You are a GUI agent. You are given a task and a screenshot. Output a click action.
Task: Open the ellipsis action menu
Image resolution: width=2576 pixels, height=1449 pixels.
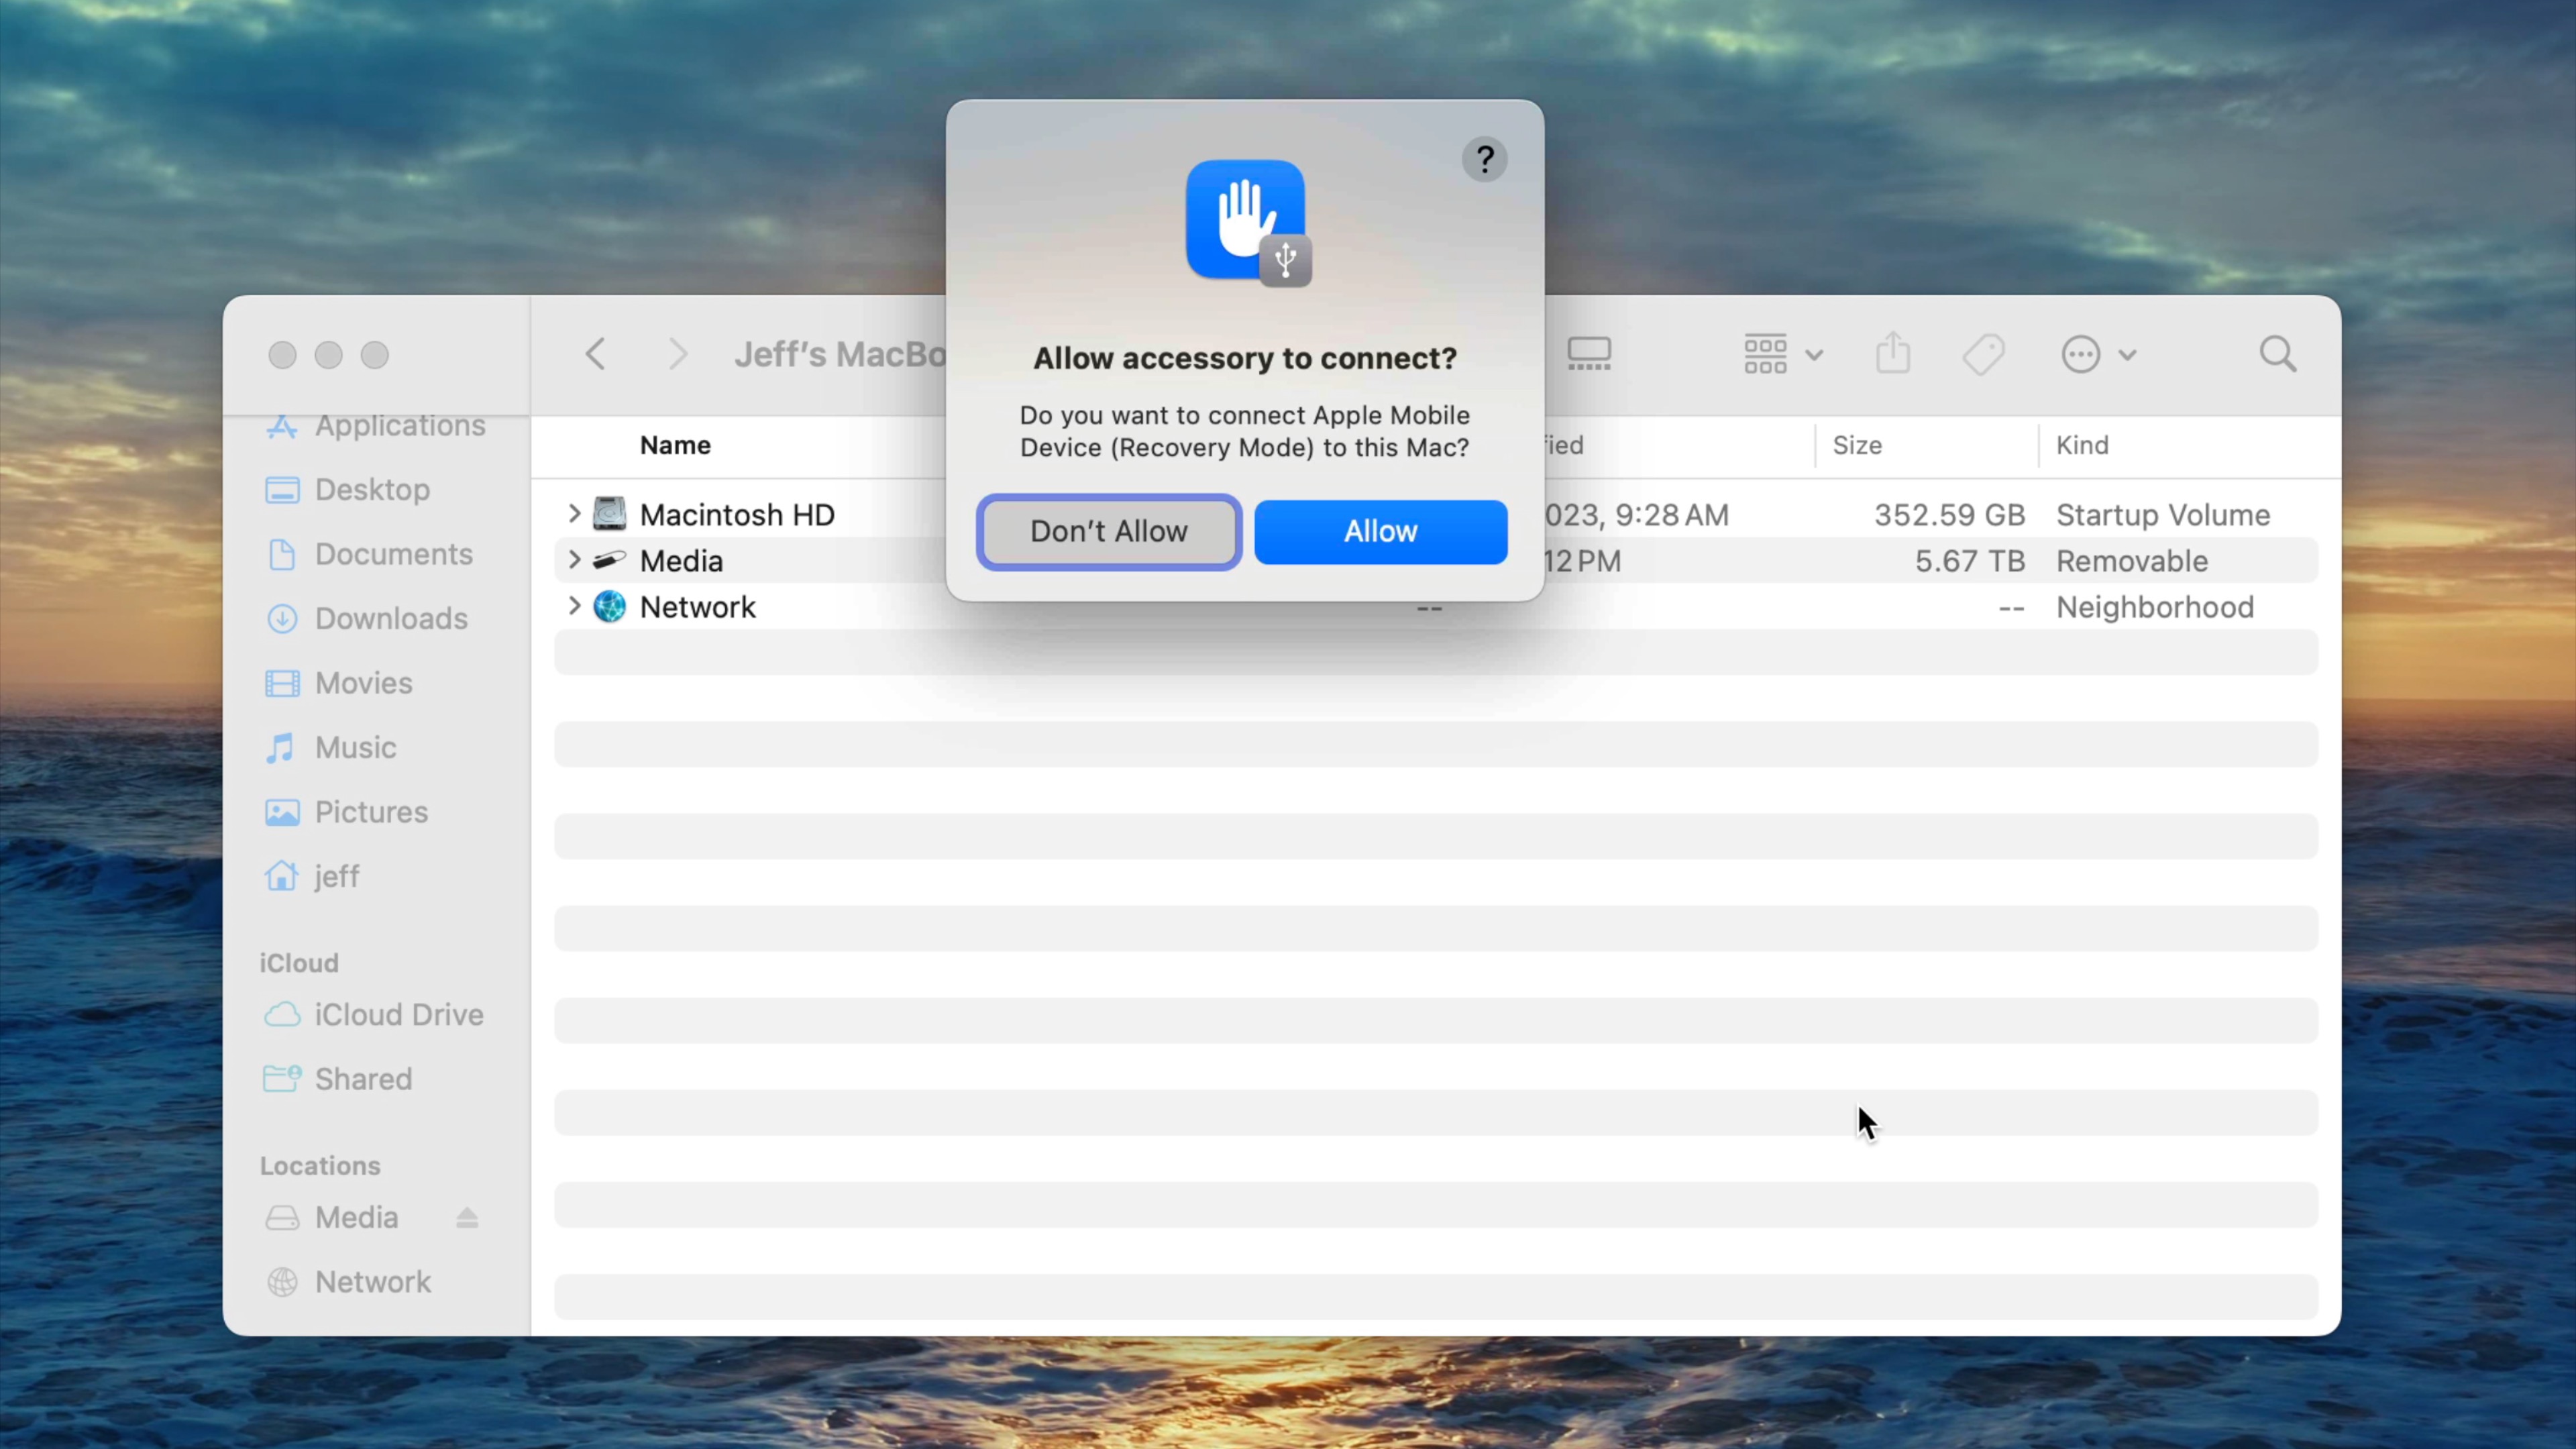click(x=2098, y=354)
